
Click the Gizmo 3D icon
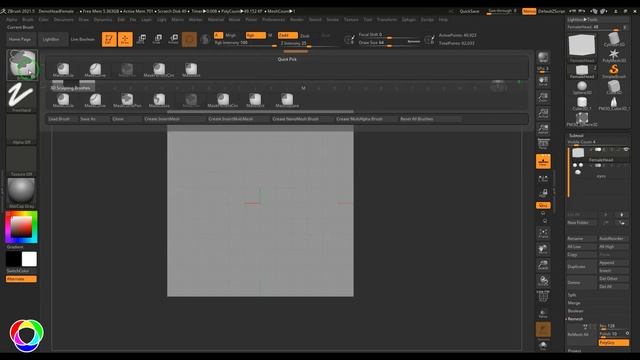pos(189,39)
